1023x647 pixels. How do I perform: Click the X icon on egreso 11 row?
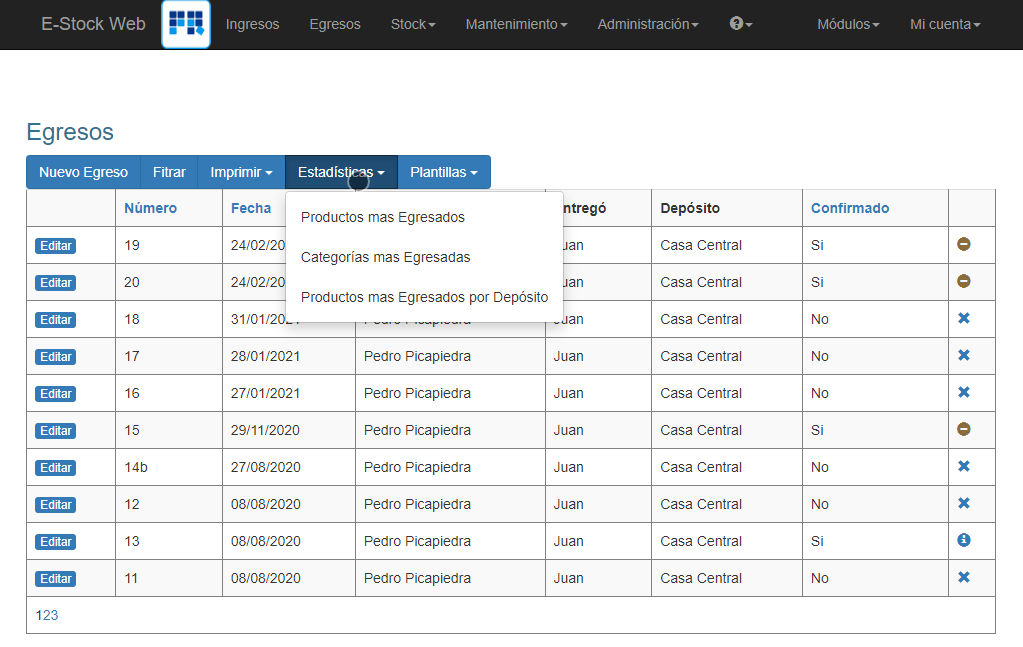coord(963,577)
